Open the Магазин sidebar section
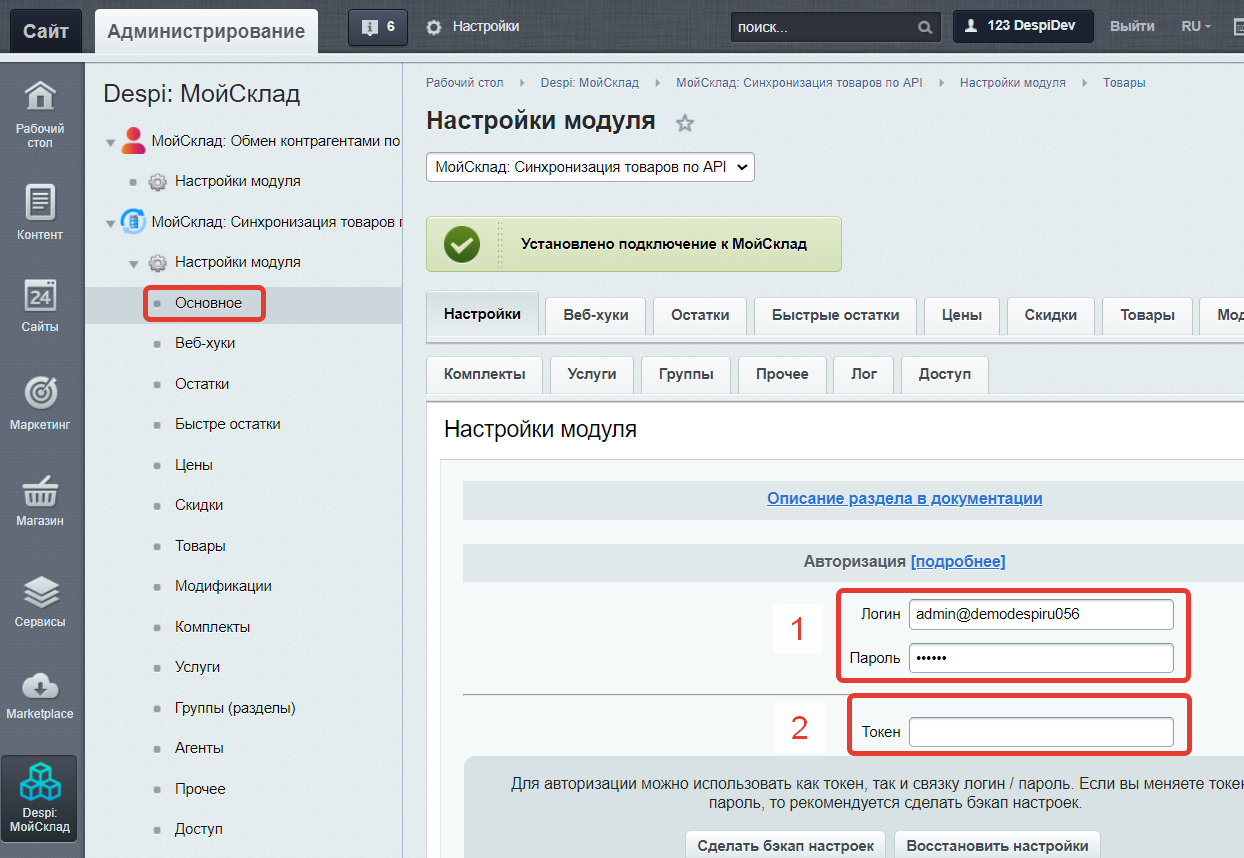This screenshot has height=858, width=1244. (x=40, y=500)
